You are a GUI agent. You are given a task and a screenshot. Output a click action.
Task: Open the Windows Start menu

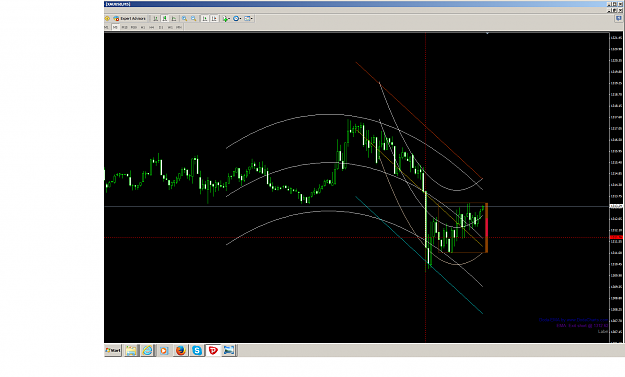[x=113, y=350]
